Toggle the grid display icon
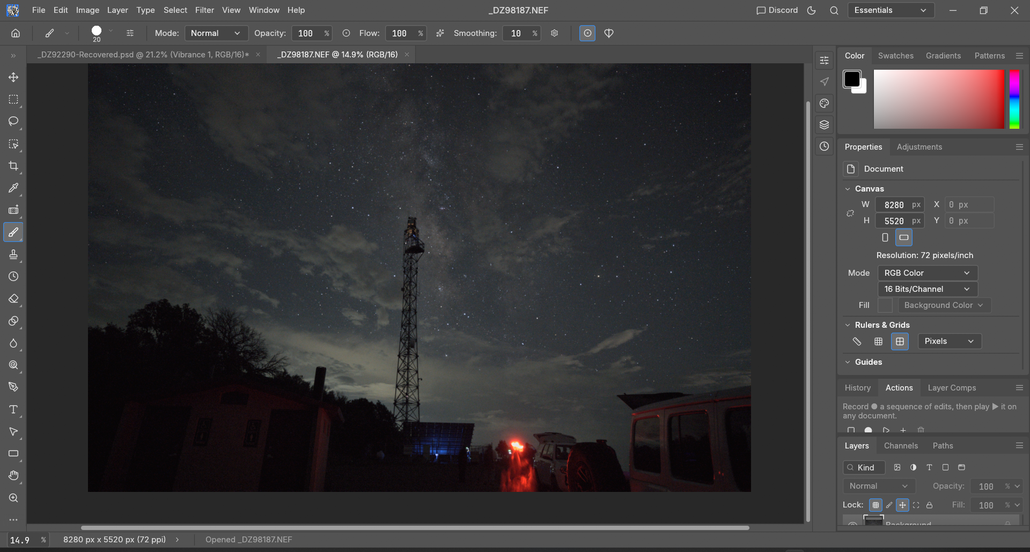The image size is (1030, 552). tap(878, 341)
